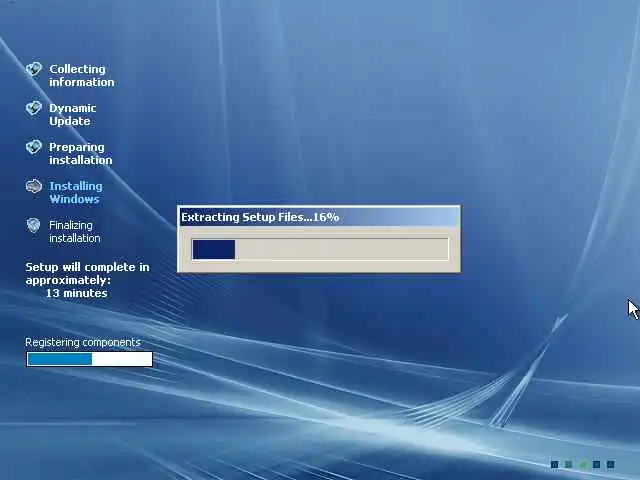The height and width of the screenshot is (480, 640).
Task: Click the 'Setup will complete in approximately' text
Action: 87,273
